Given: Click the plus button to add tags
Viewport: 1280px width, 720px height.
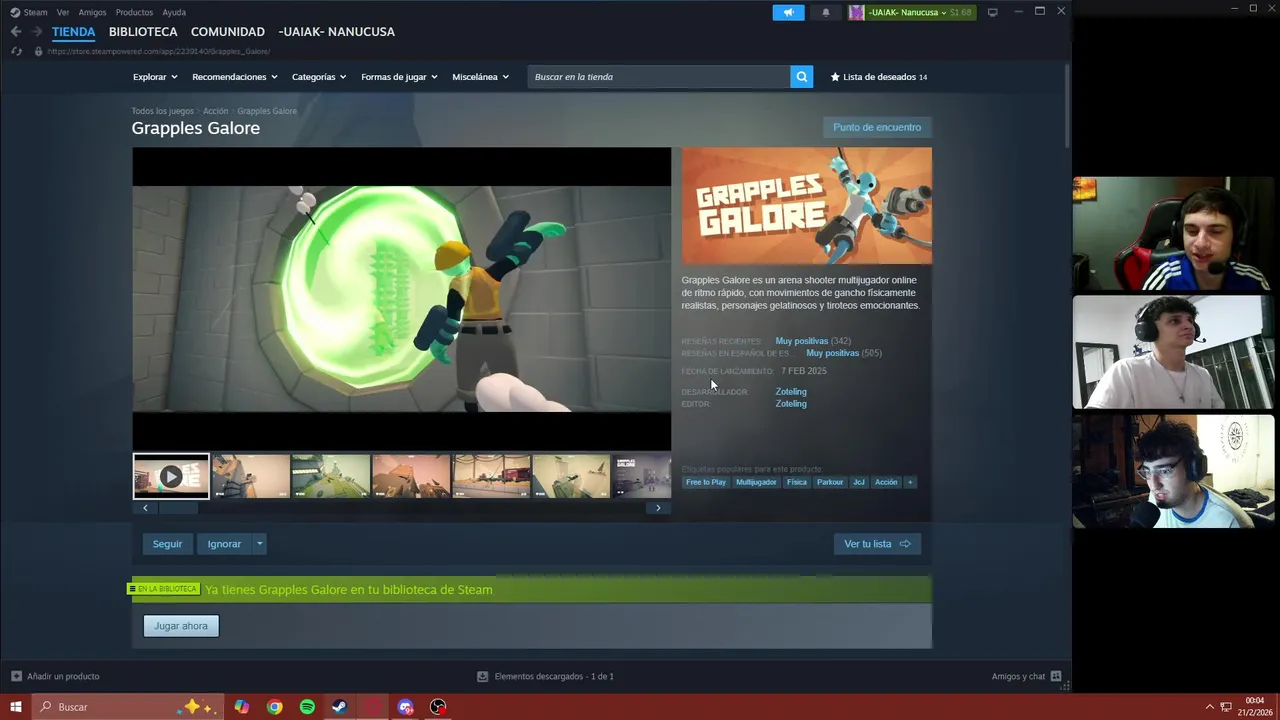Looking at the screenshot, I should click(x=909, y=482).
